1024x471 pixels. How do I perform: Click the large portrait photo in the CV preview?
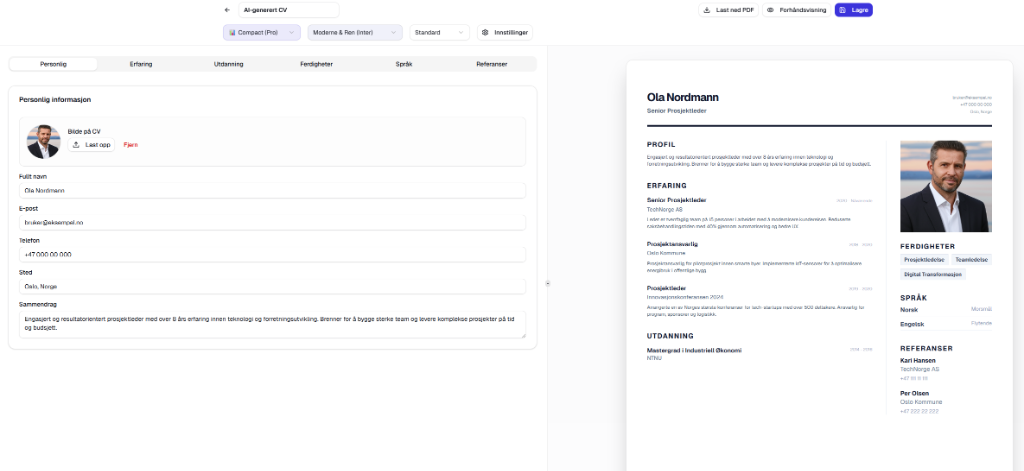tap(946, 186)
